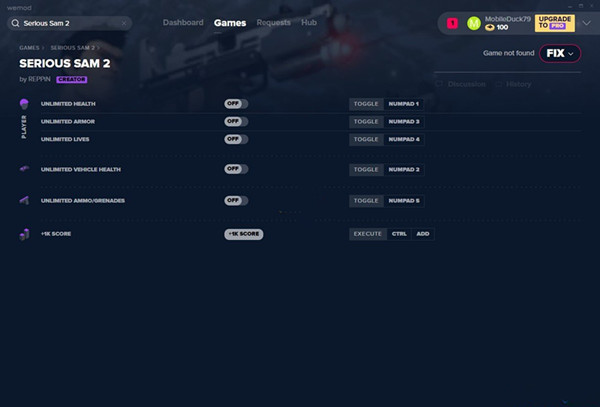Toggle Unlimited Health on

[x=236, y=104]
